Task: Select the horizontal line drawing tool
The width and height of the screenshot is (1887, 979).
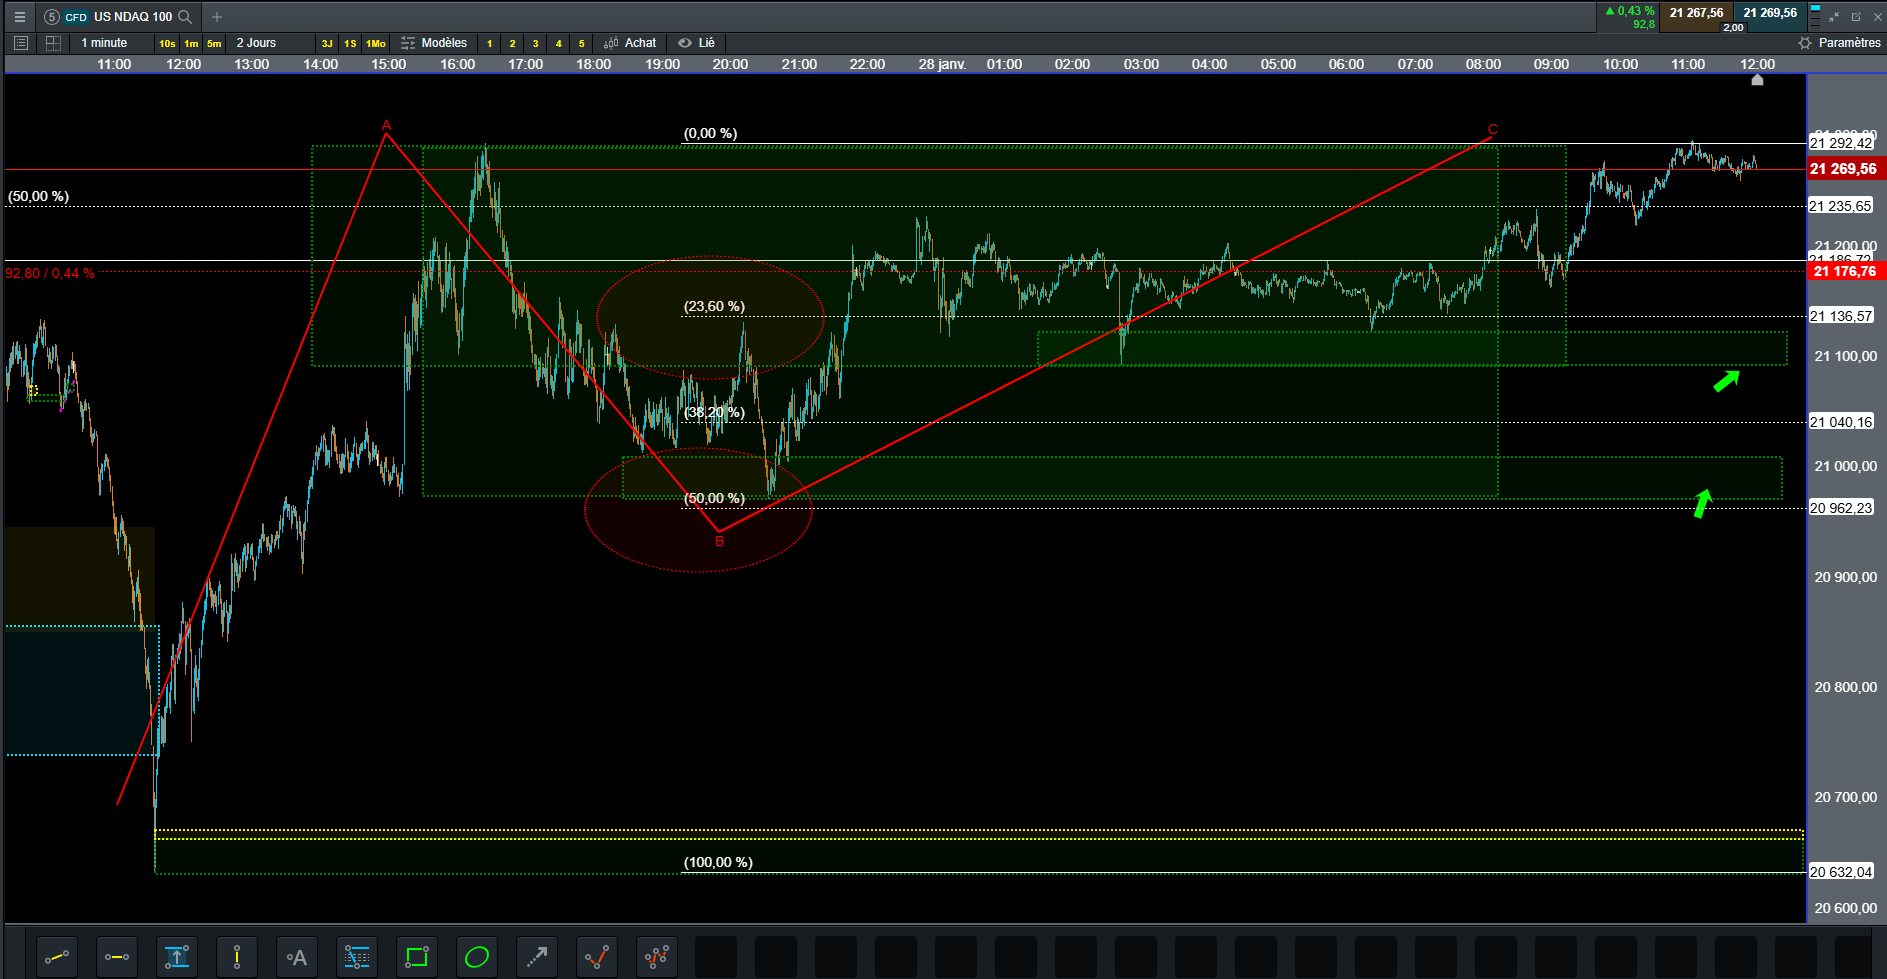Action: pyautogui.click(x=117, y=957)
